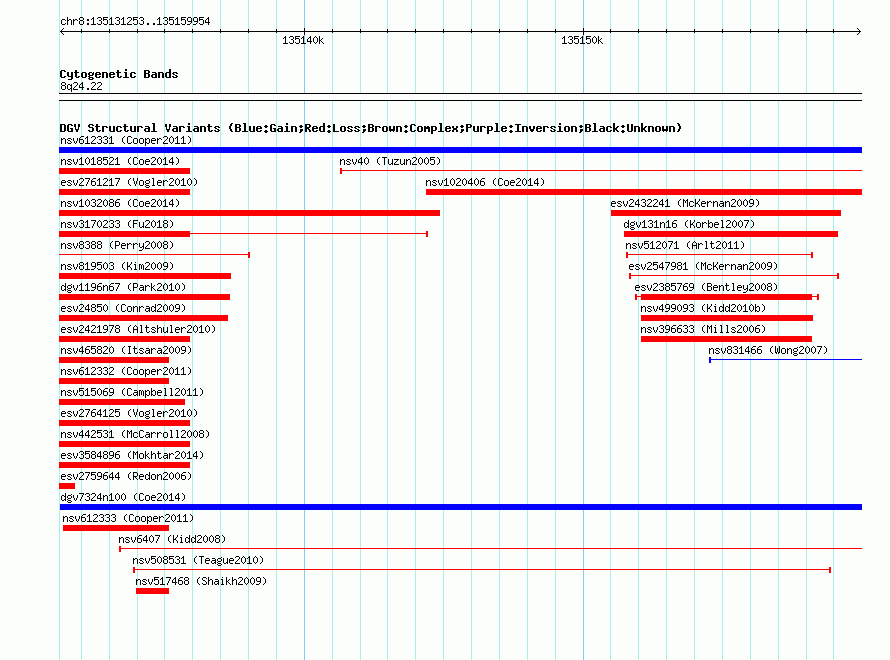Select the red bar under nsv1020406
Screen dimensions: 890x660
coord(644,192)
